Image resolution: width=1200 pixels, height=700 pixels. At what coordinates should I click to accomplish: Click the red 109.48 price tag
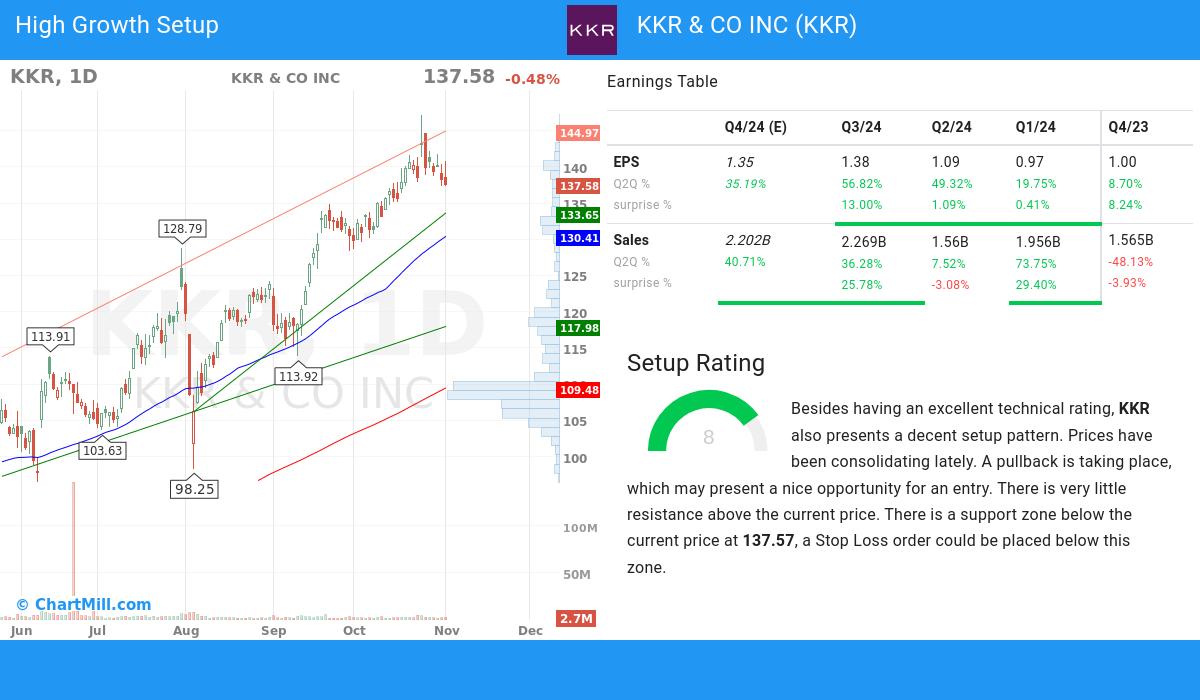coord(579,390)
